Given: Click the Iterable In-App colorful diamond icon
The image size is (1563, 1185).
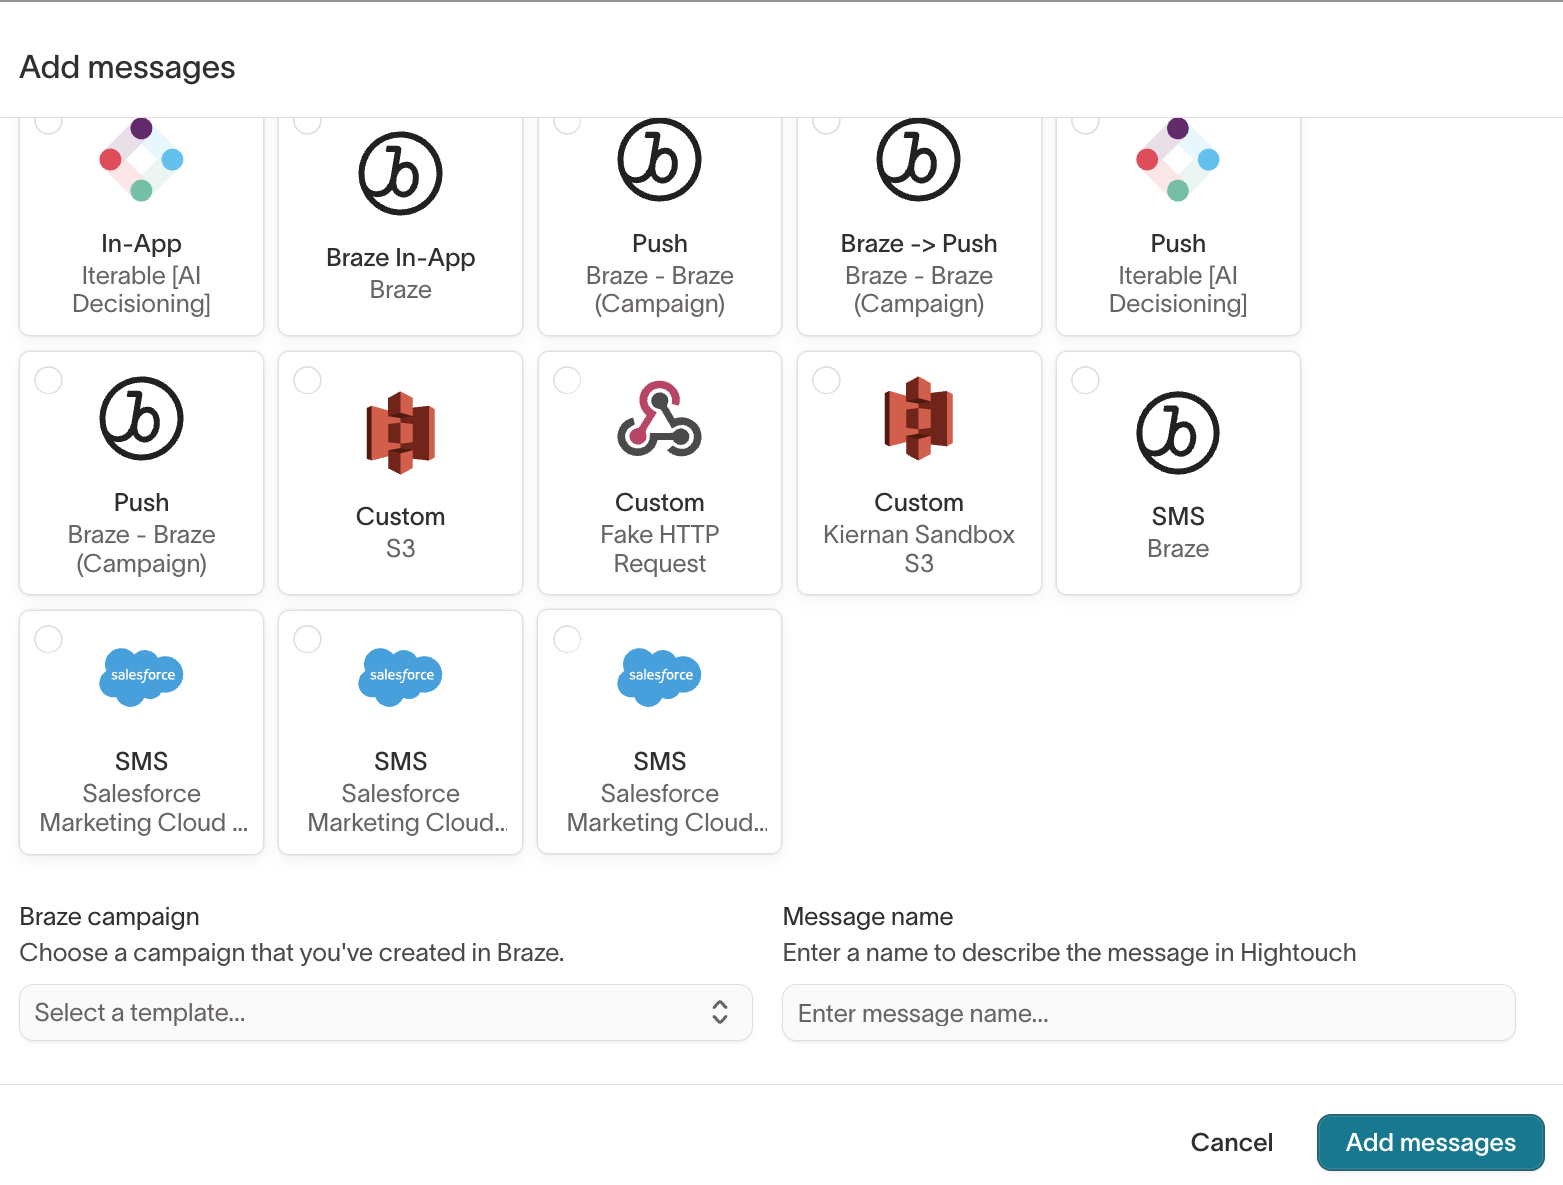Looking at the screenshot, I should pyautogui.click(x=141, y=160).
